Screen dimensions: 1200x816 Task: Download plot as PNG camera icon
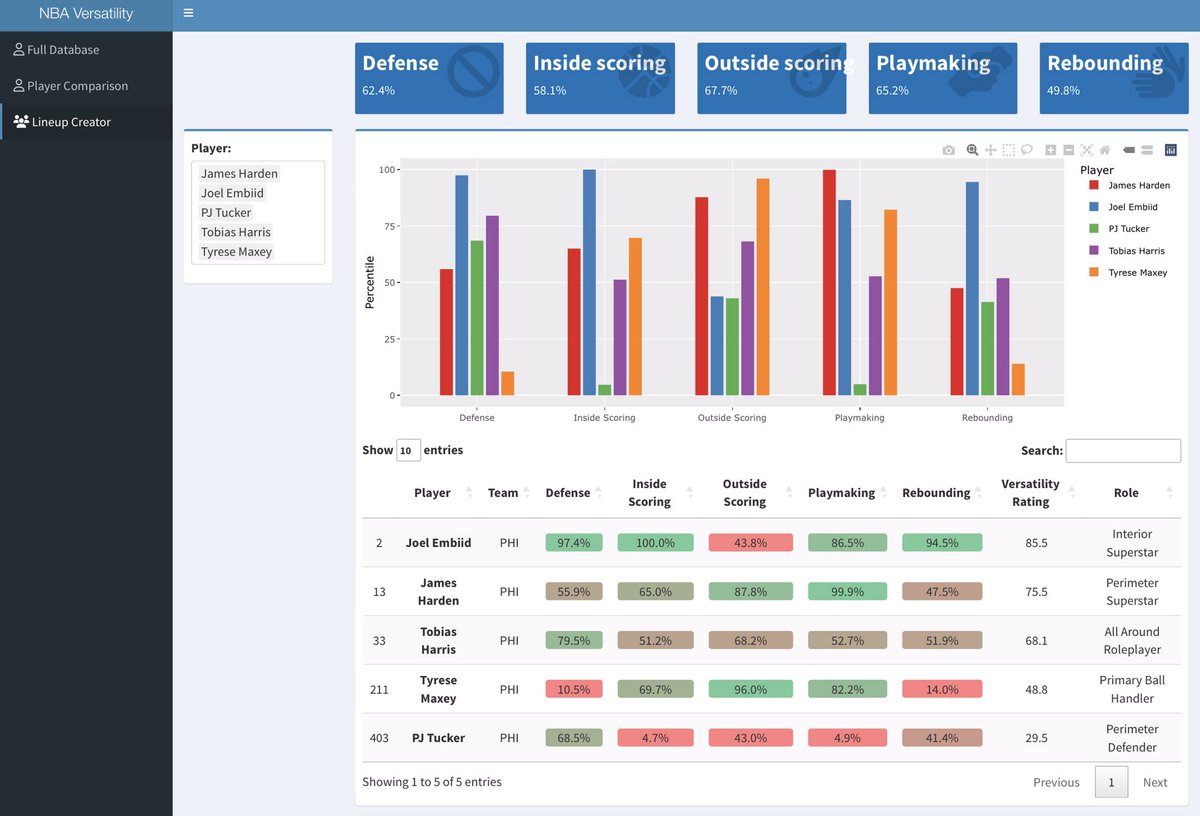click(948, 150)
